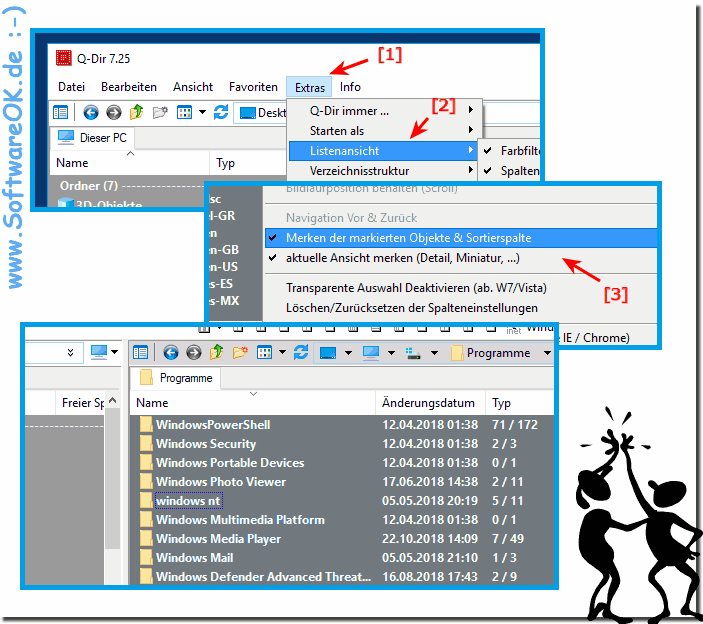Open Info menu
703x624 pixels.
[350, 87]
